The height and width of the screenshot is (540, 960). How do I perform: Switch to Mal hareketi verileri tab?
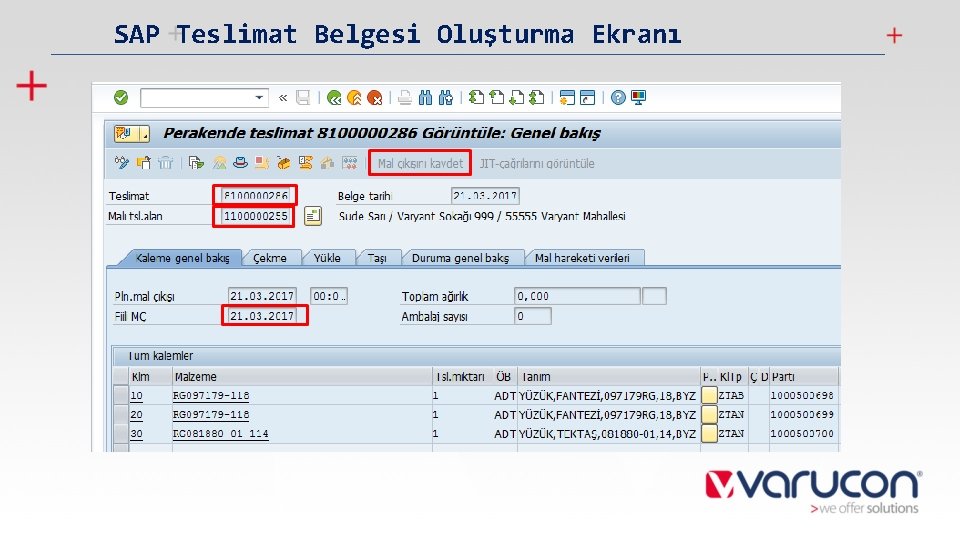pyautogui.click(x=582, y=258)
